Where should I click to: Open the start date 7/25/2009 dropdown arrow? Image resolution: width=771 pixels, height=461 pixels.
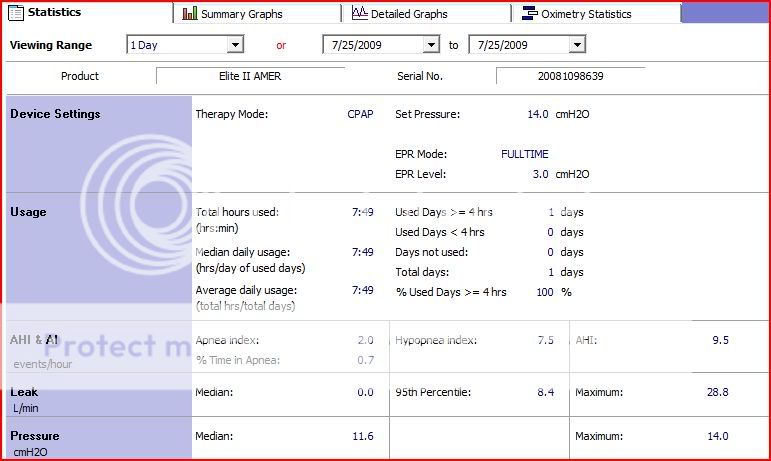coord(431,45)
